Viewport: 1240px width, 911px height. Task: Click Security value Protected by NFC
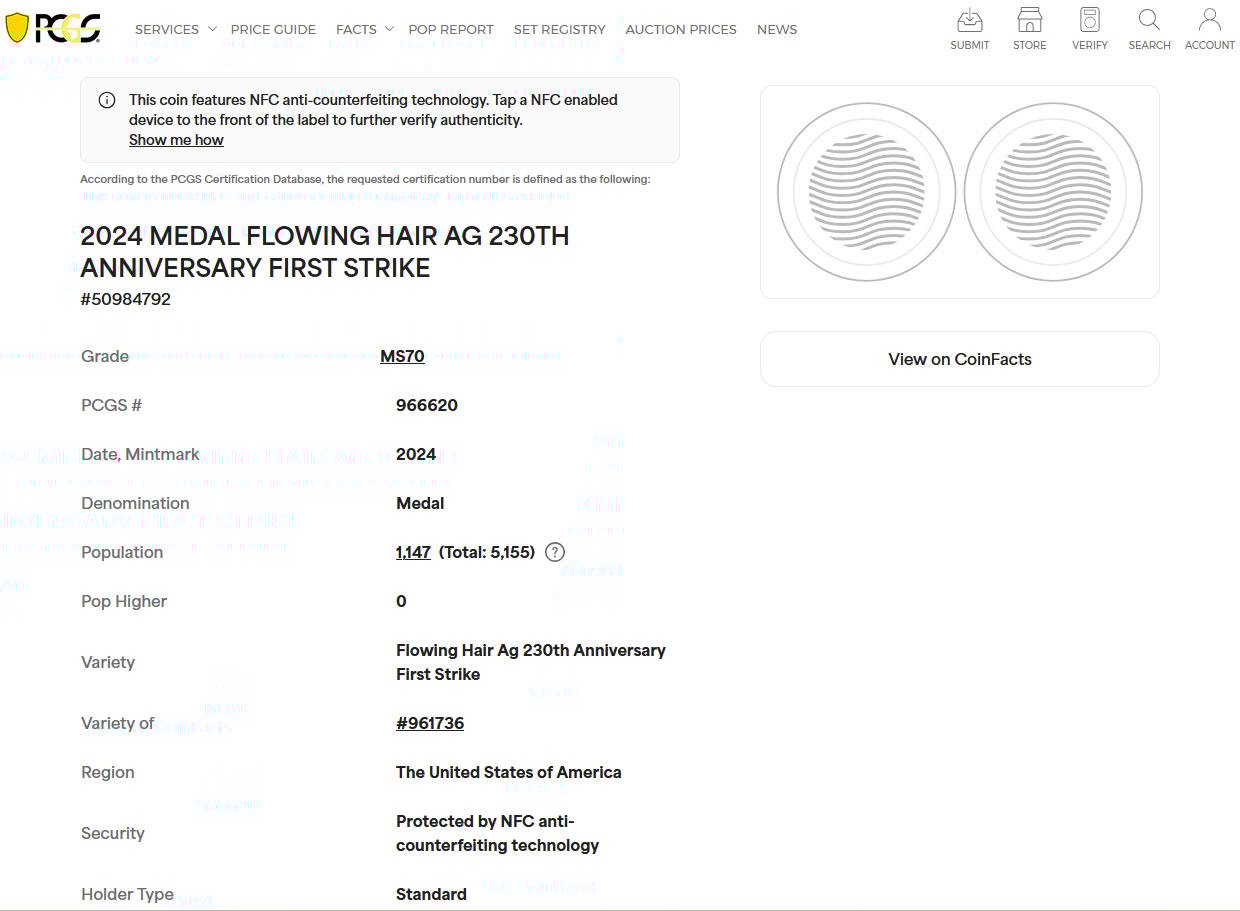click(498, 833)
